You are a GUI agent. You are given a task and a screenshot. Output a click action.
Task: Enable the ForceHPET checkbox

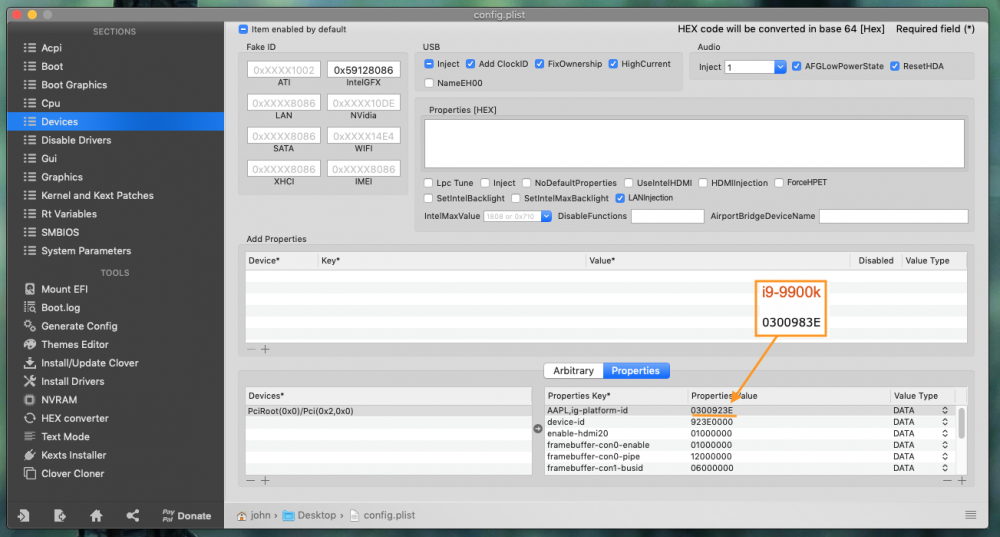point(779,183)
